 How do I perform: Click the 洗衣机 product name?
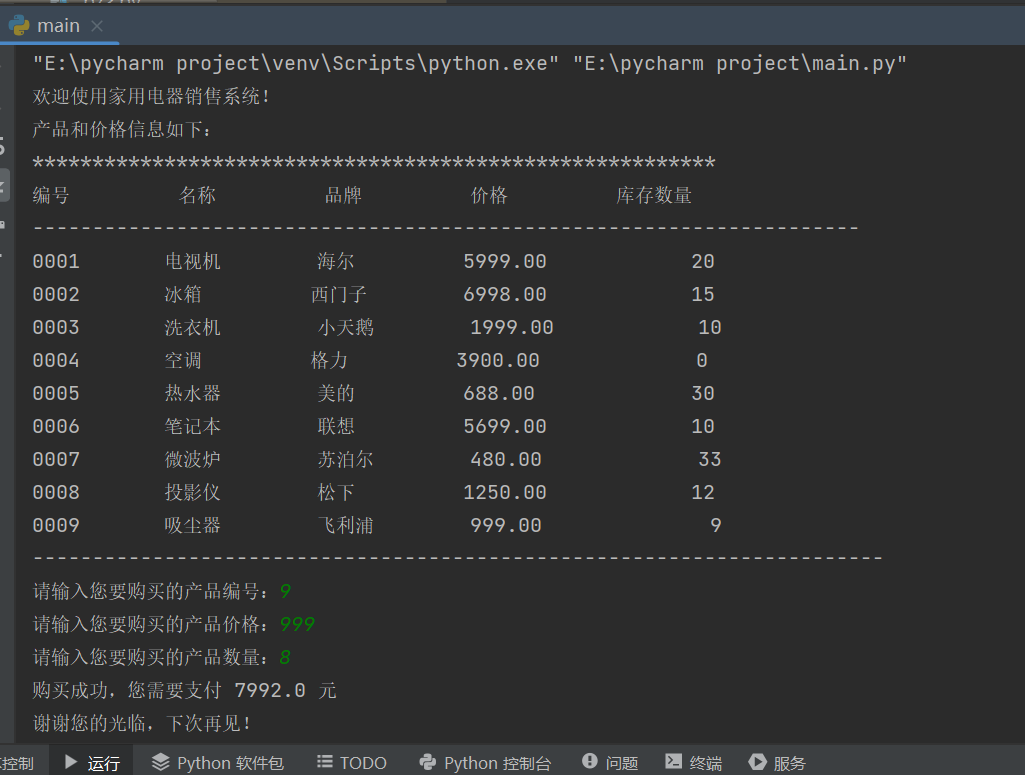pyautogui.click(x=192, y=327)
